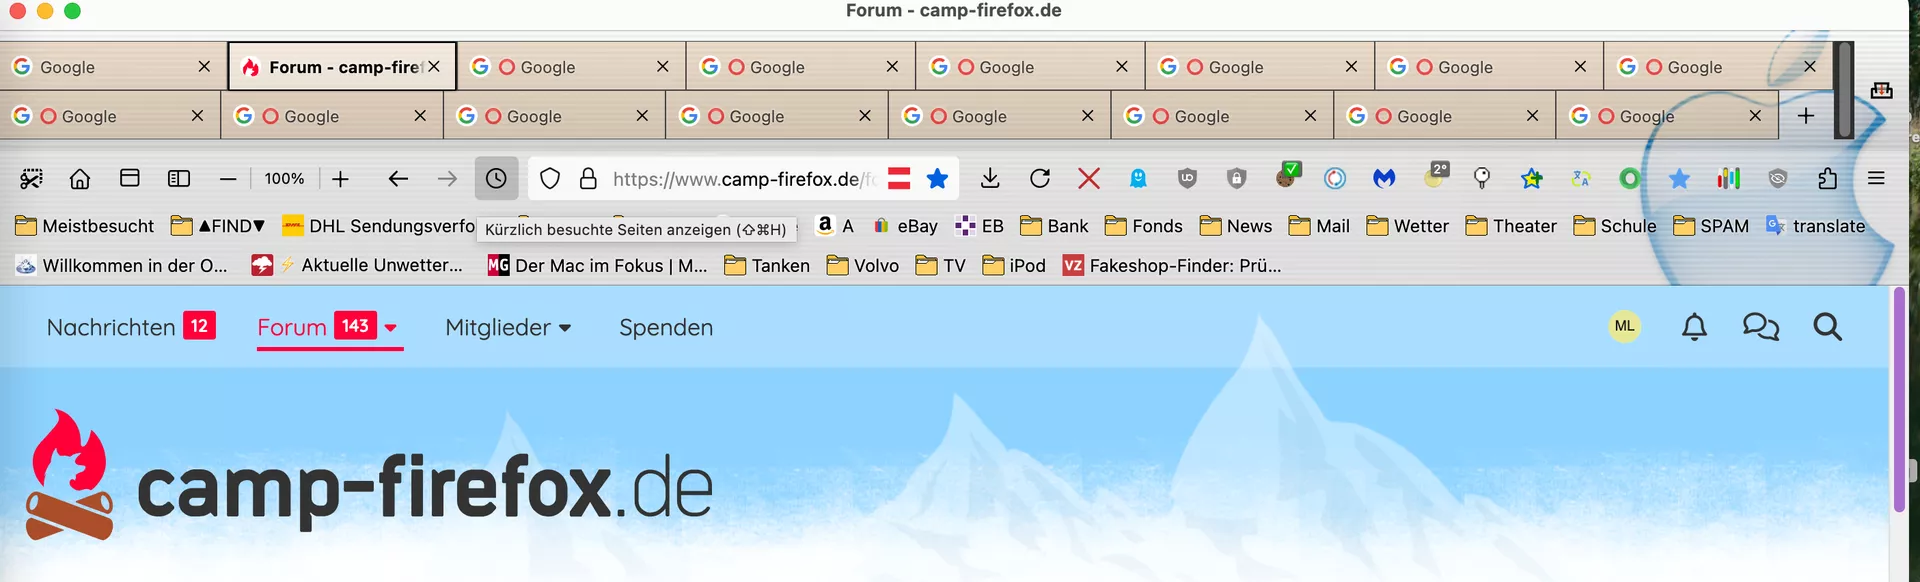Screen dimensions: 1920x582
Task: Open the history clock button
Action: pos(496,179)
